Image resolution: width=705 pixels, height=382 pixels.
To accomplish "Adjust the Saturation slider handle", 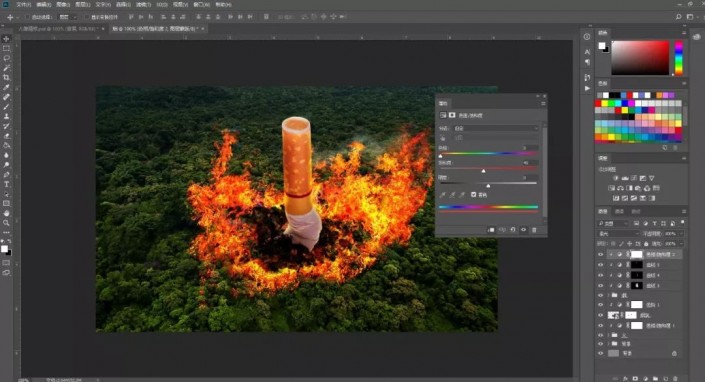I will (x=483, y=171).
